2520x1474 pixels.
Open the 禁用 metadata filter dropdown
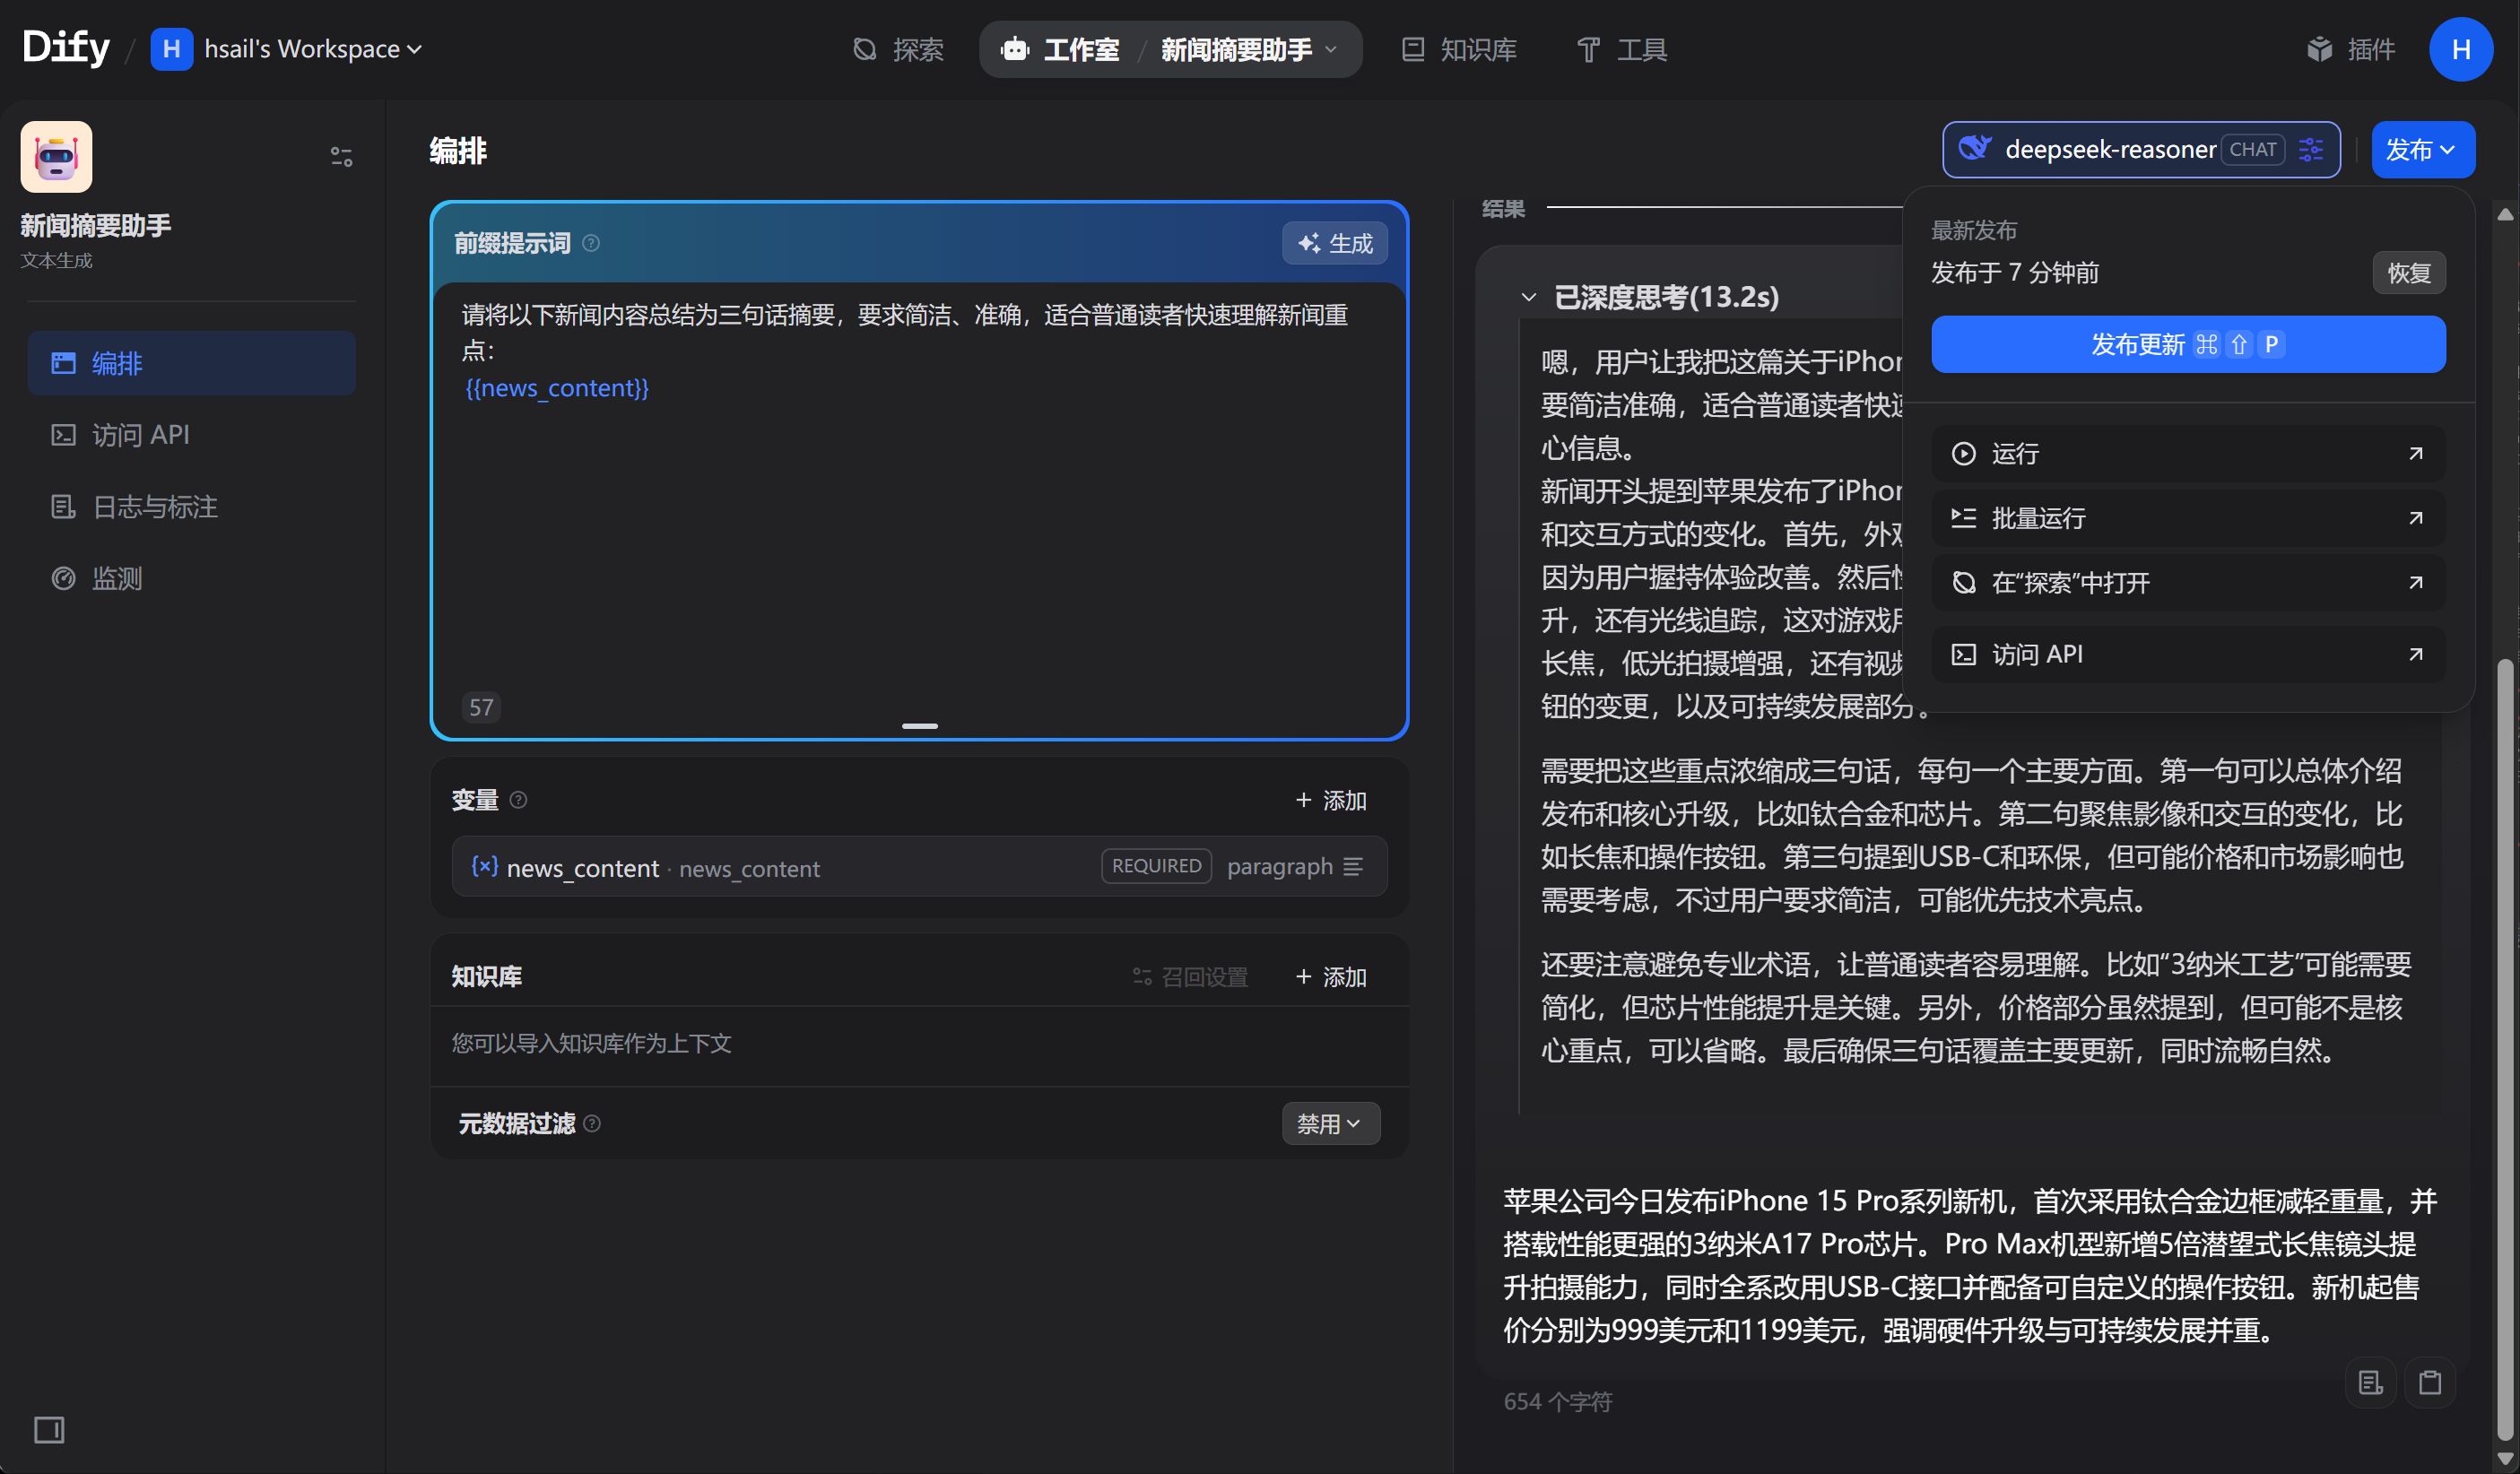pyautogui.click(x=1331, y=1124)
